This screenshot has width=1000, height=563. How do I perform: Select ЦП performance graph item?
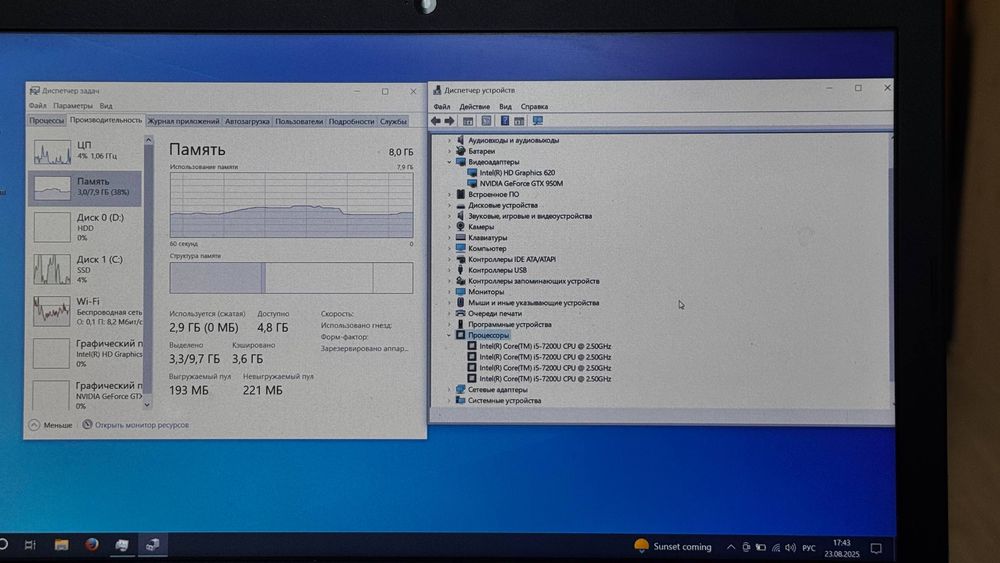(85, 152)
